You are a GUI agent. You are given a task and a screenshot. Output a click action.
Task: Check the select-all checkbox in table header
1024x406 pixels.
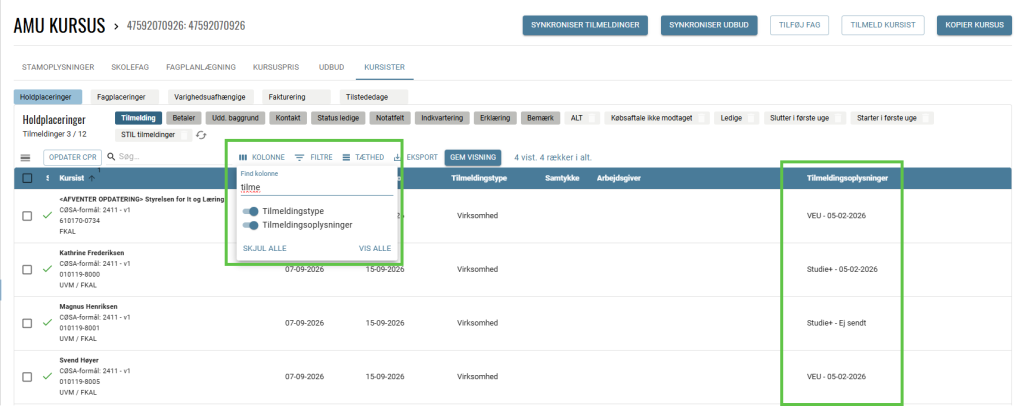[27, 179]
